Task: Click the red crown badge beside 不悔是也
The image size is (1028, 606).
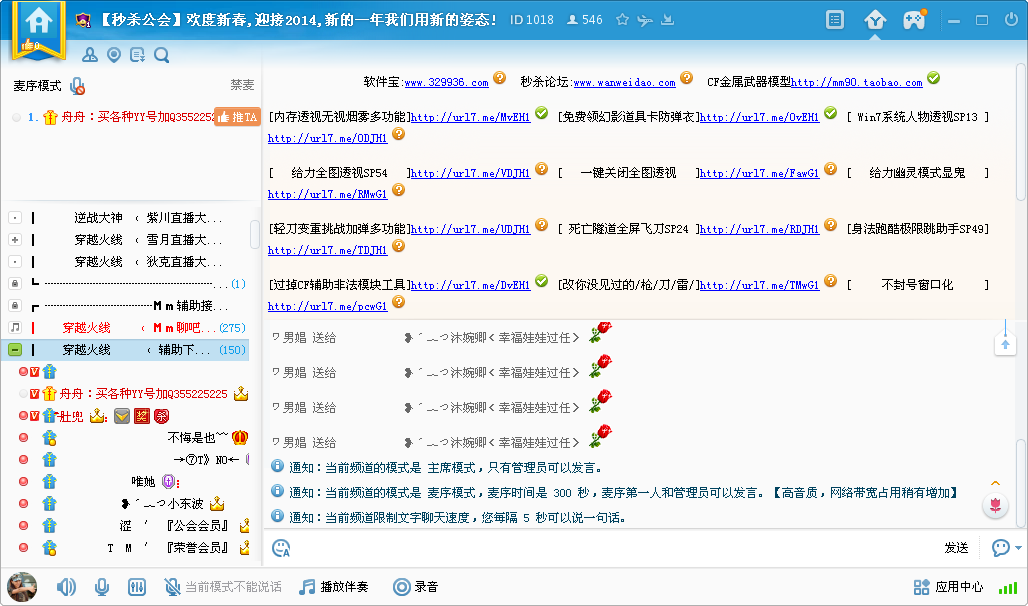Action: (x=240, y=437)
